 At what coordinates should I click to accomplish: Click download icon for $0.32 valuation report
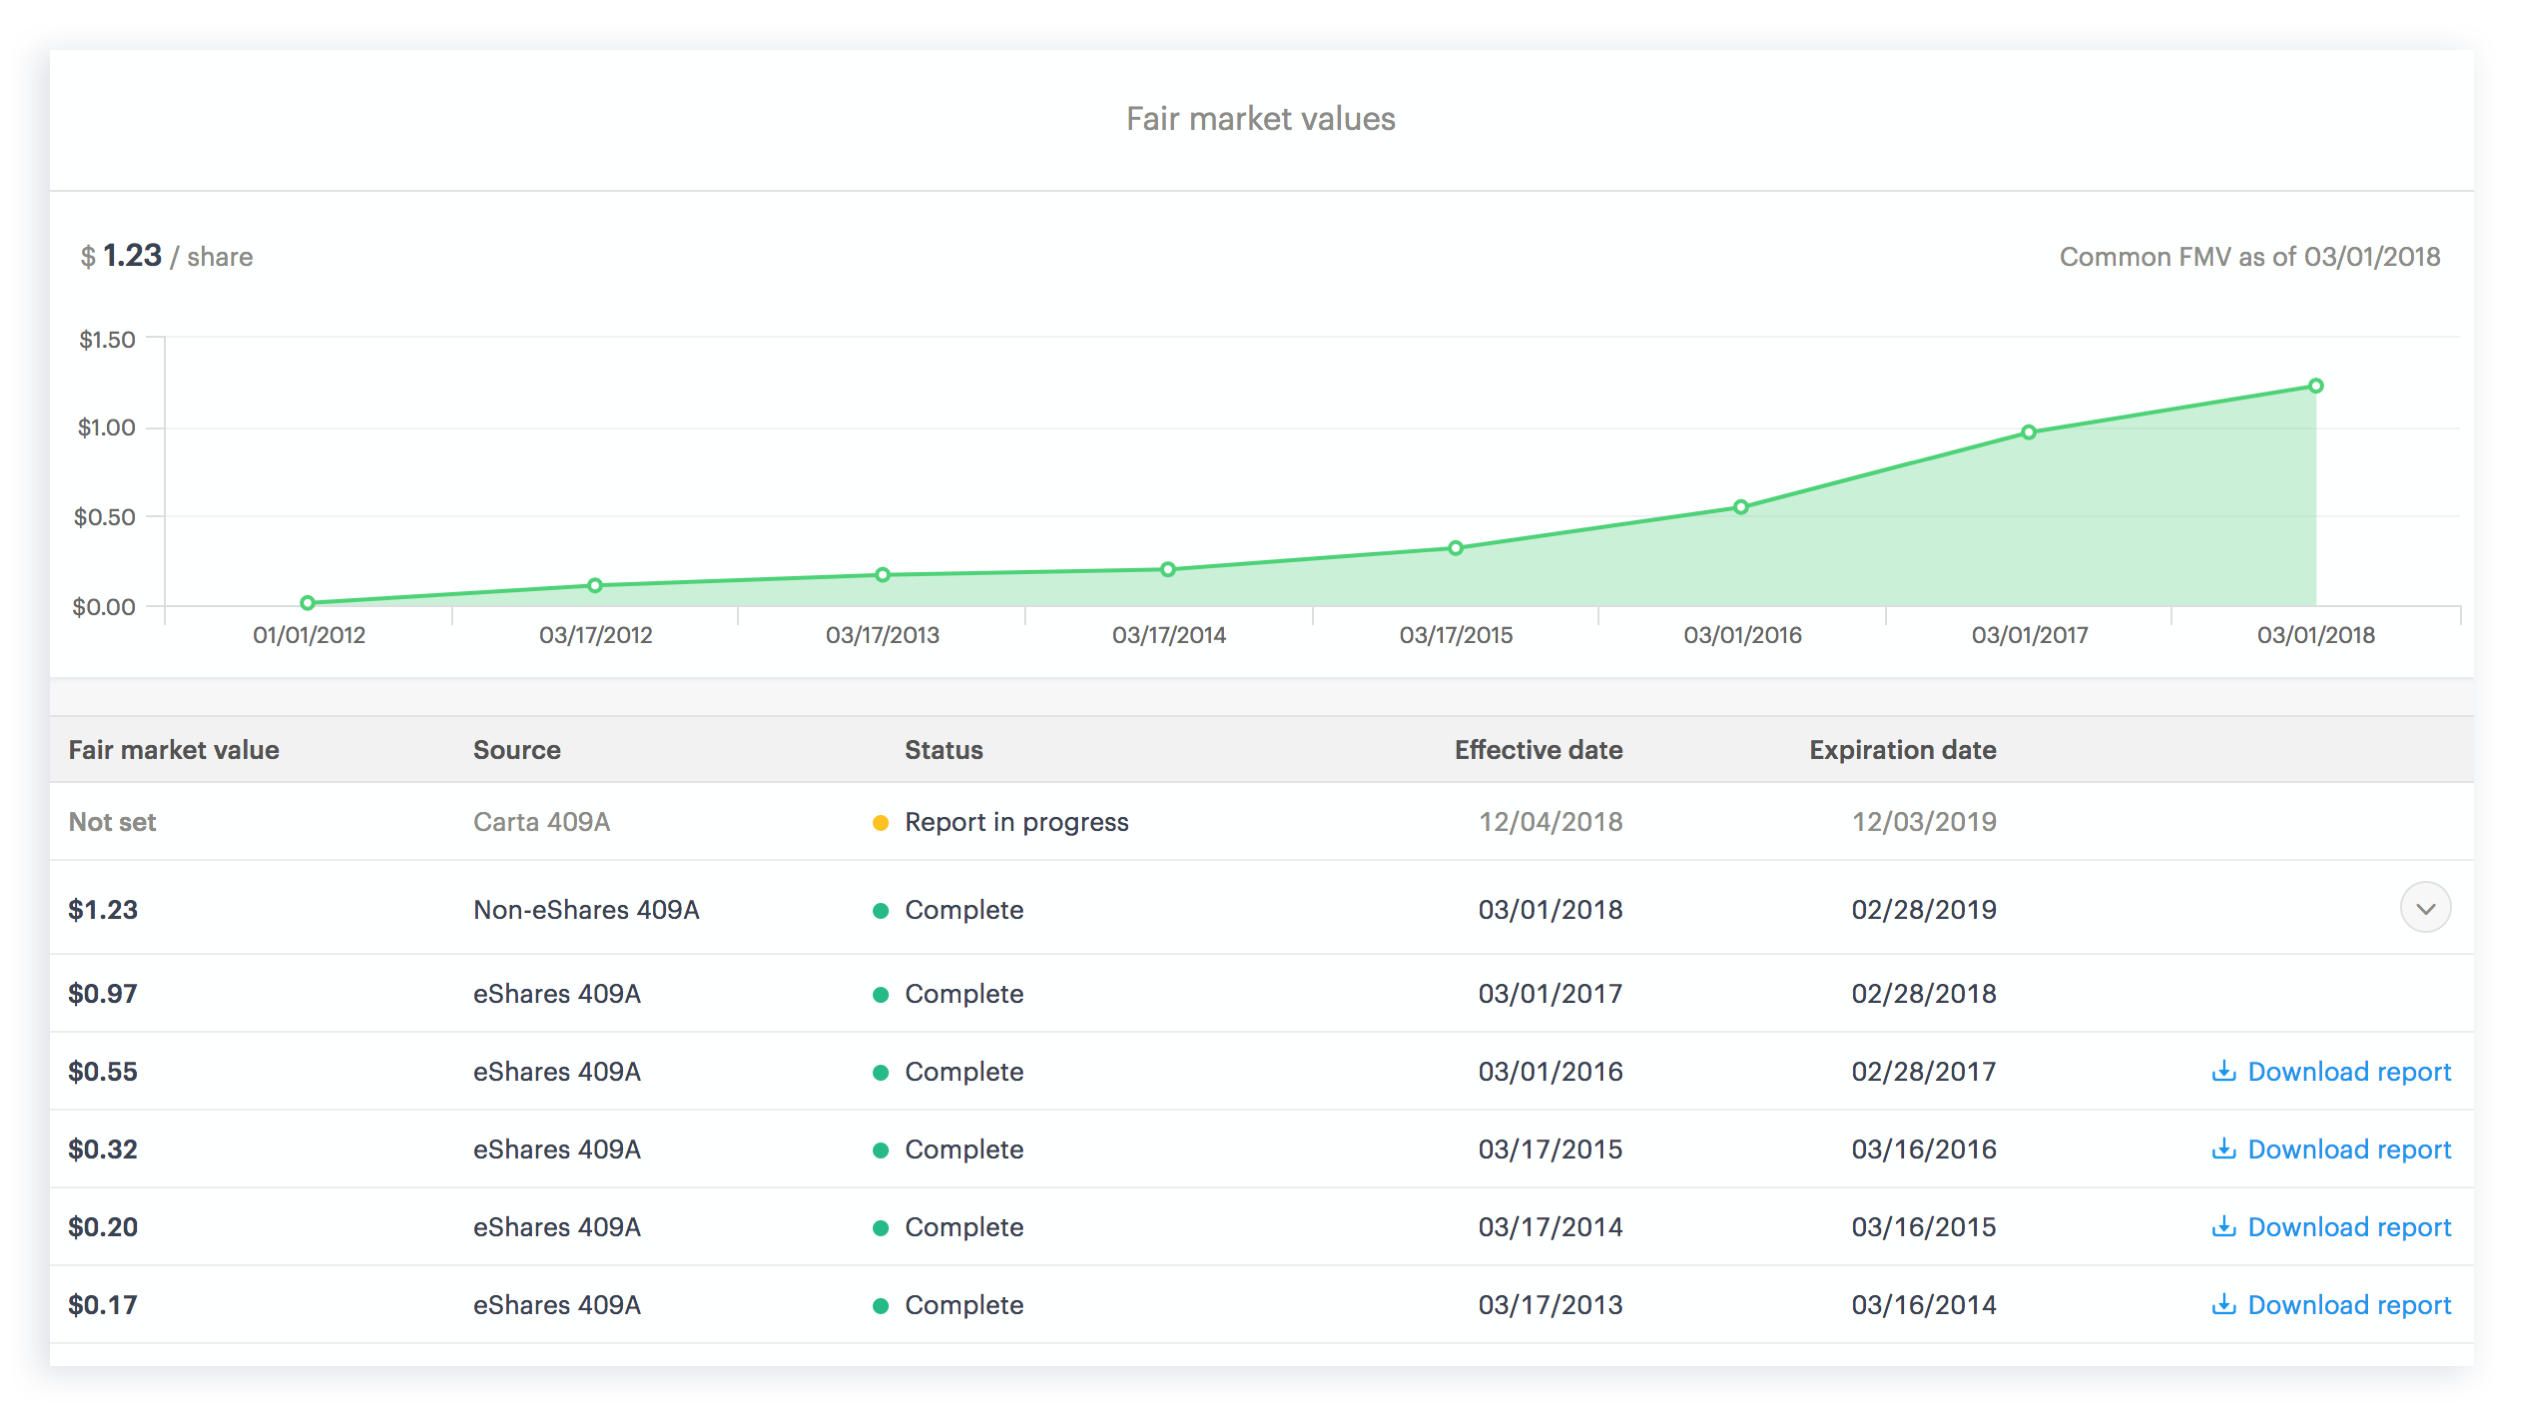[2223, 1149]
